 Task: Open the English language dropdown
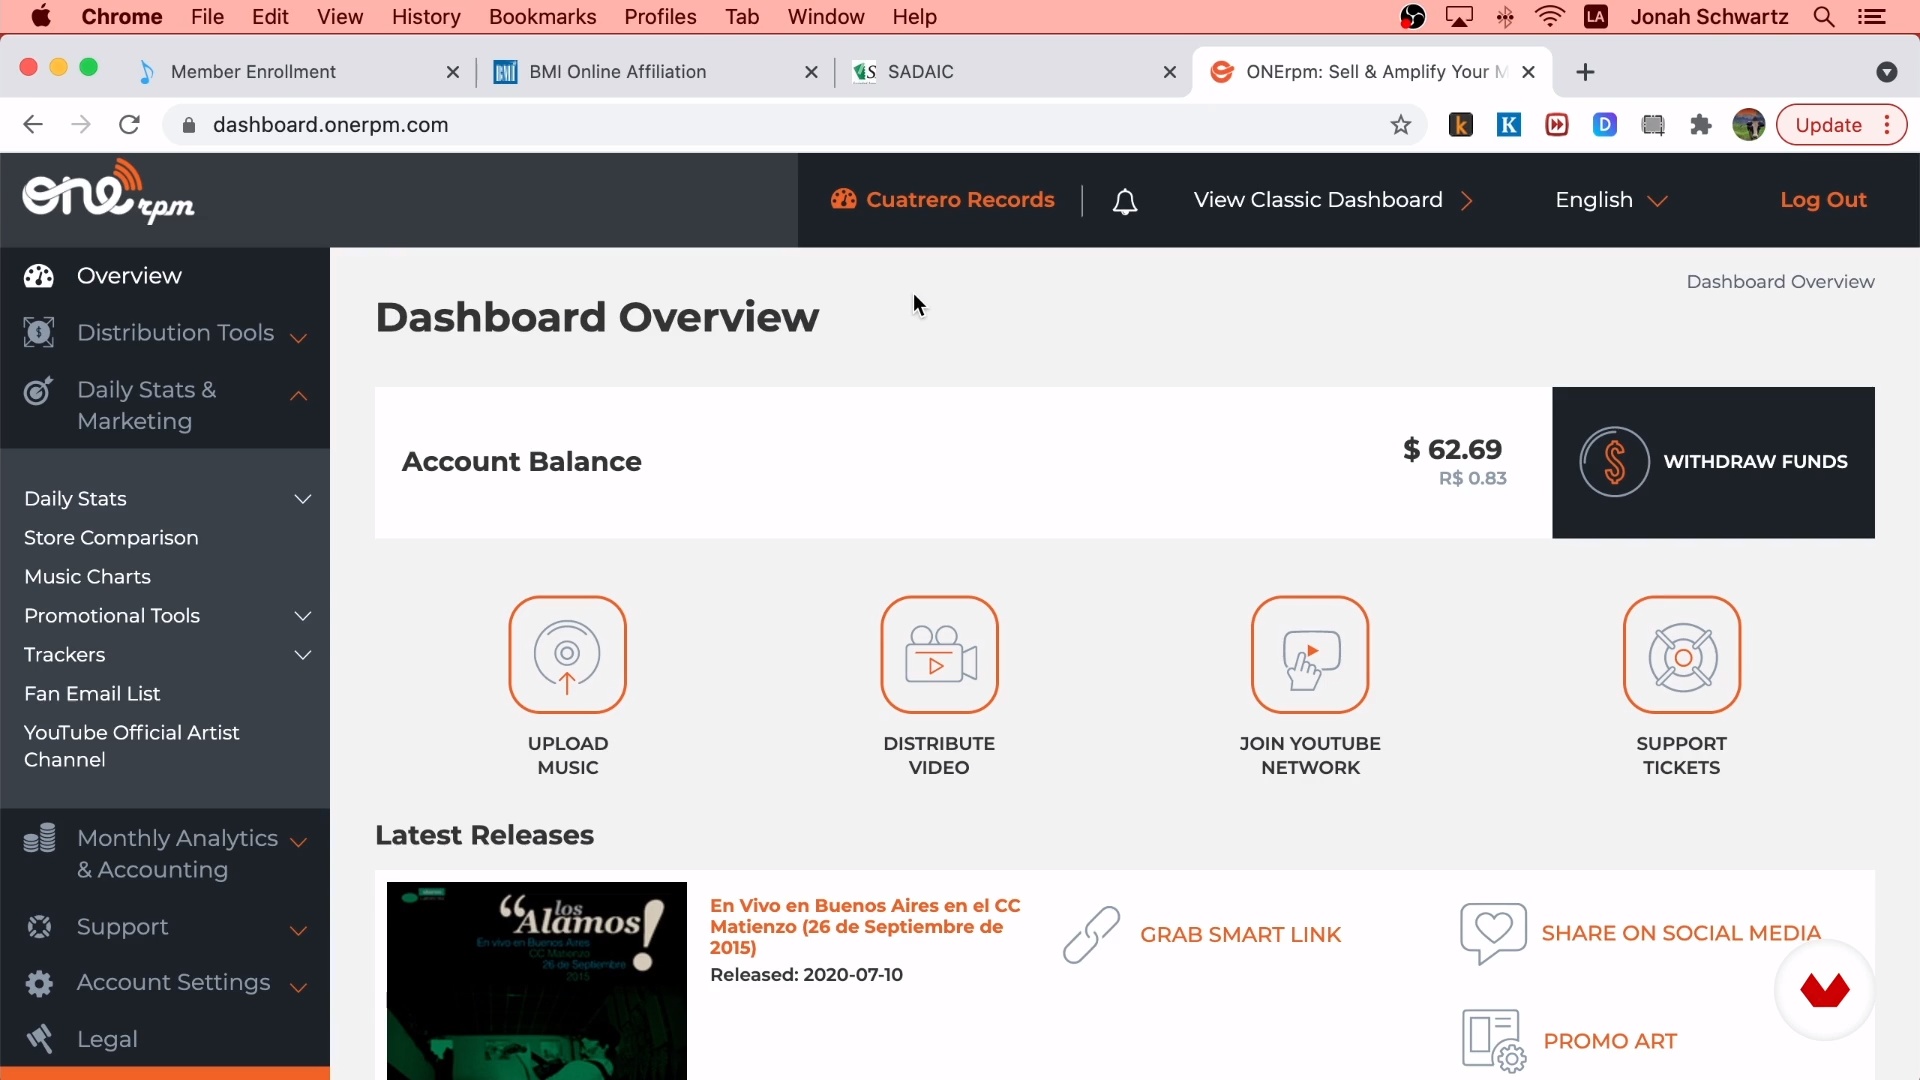1611,200
